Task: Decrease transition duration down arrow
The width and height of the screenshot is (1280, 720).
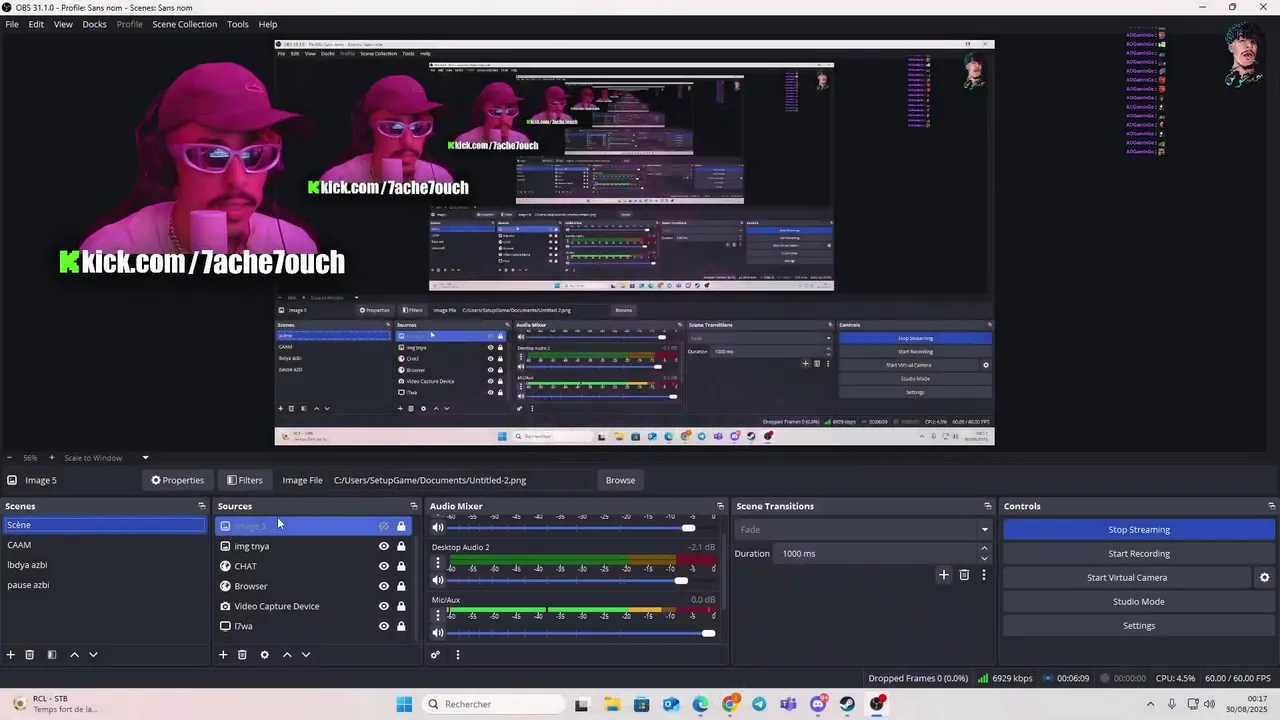Action: click(984, 558)
